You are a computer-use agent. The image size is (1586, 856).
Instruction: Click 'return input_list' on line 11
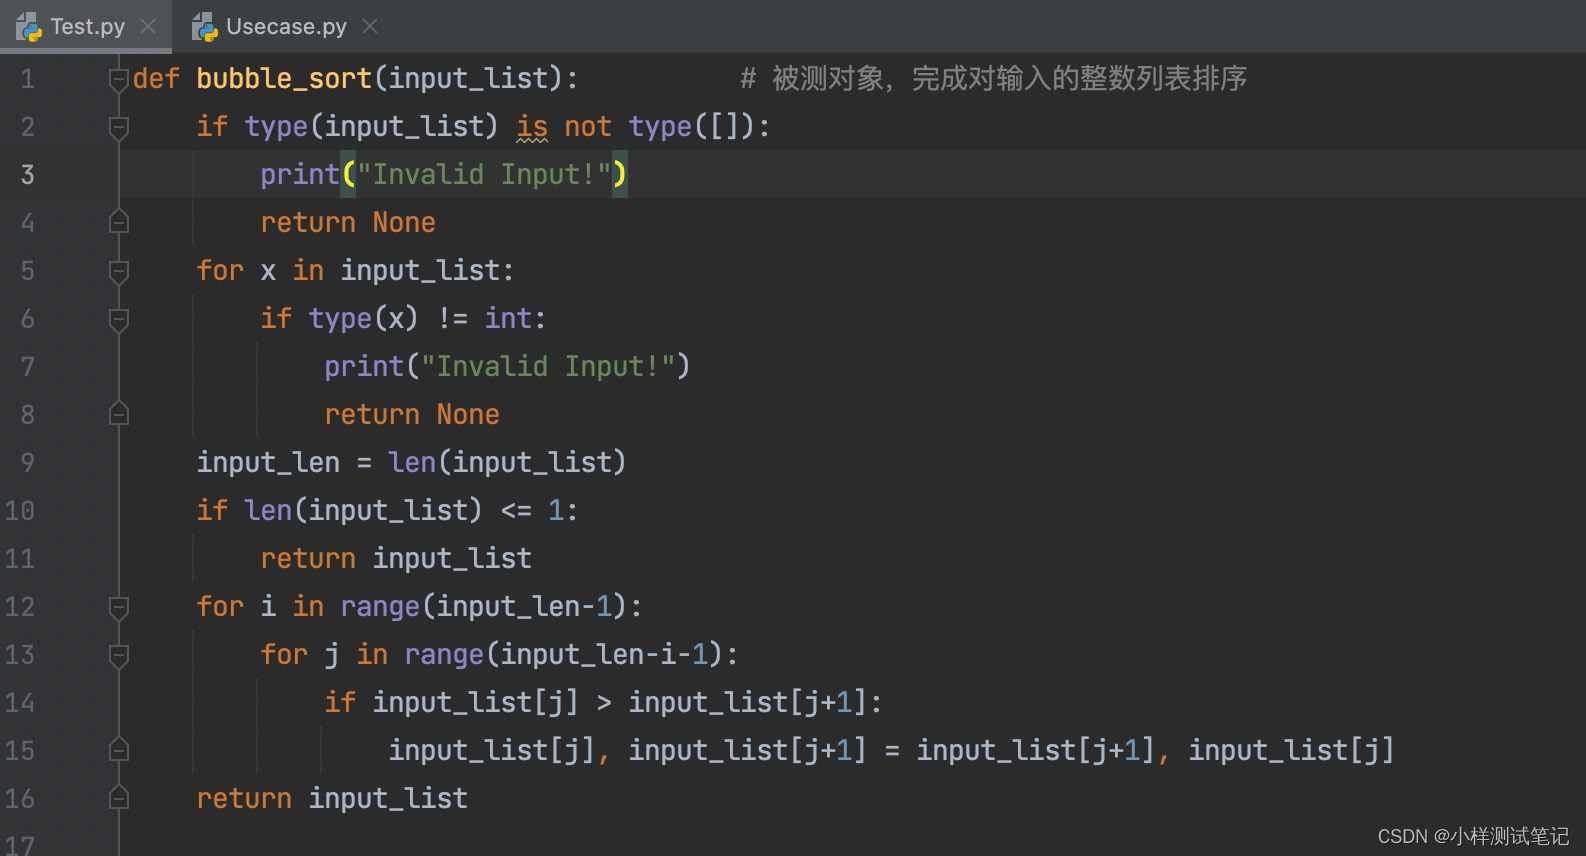[396, 559]
